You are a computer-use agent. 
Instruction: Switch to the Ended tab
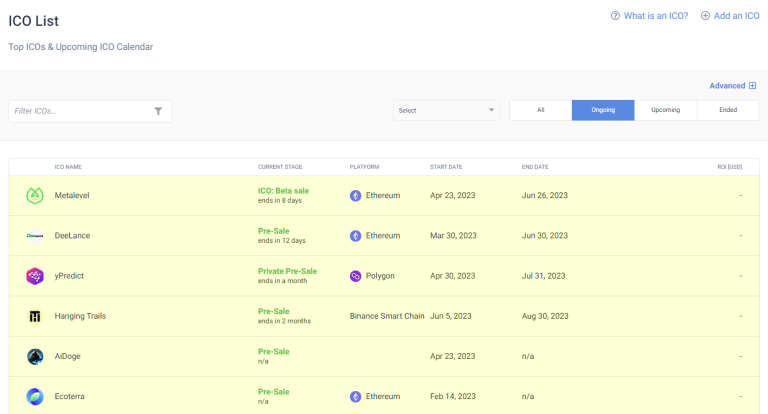pos(728,111)
